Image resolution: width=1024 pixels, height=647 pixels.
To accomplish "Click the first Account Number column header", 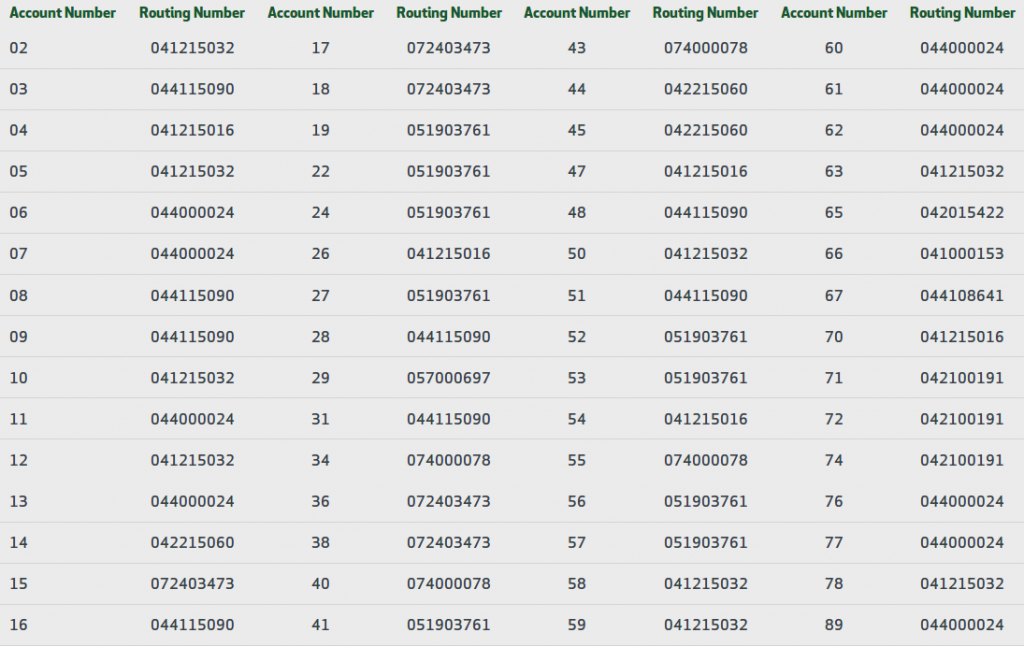I will coord(63,13).
